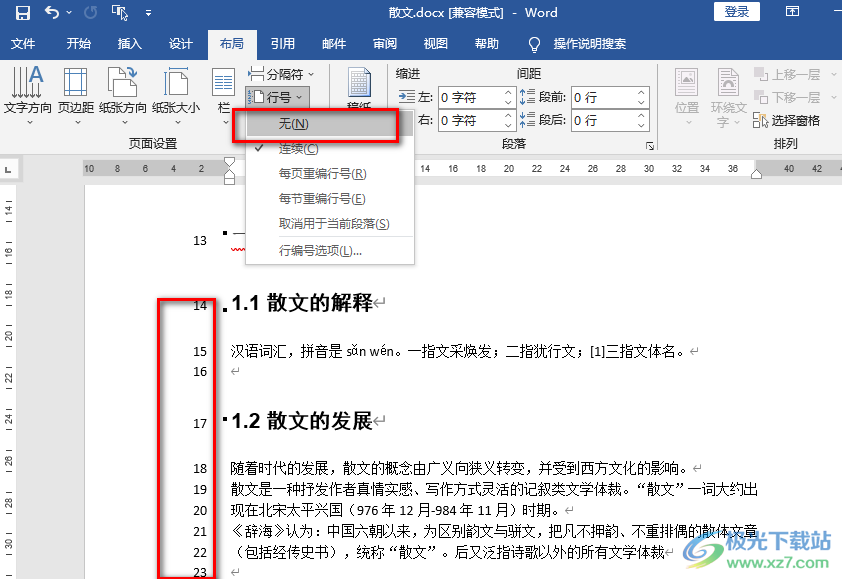Decrease 段后 spacing with down stepper
Screen dimensions: 842x579
point(641,125)
